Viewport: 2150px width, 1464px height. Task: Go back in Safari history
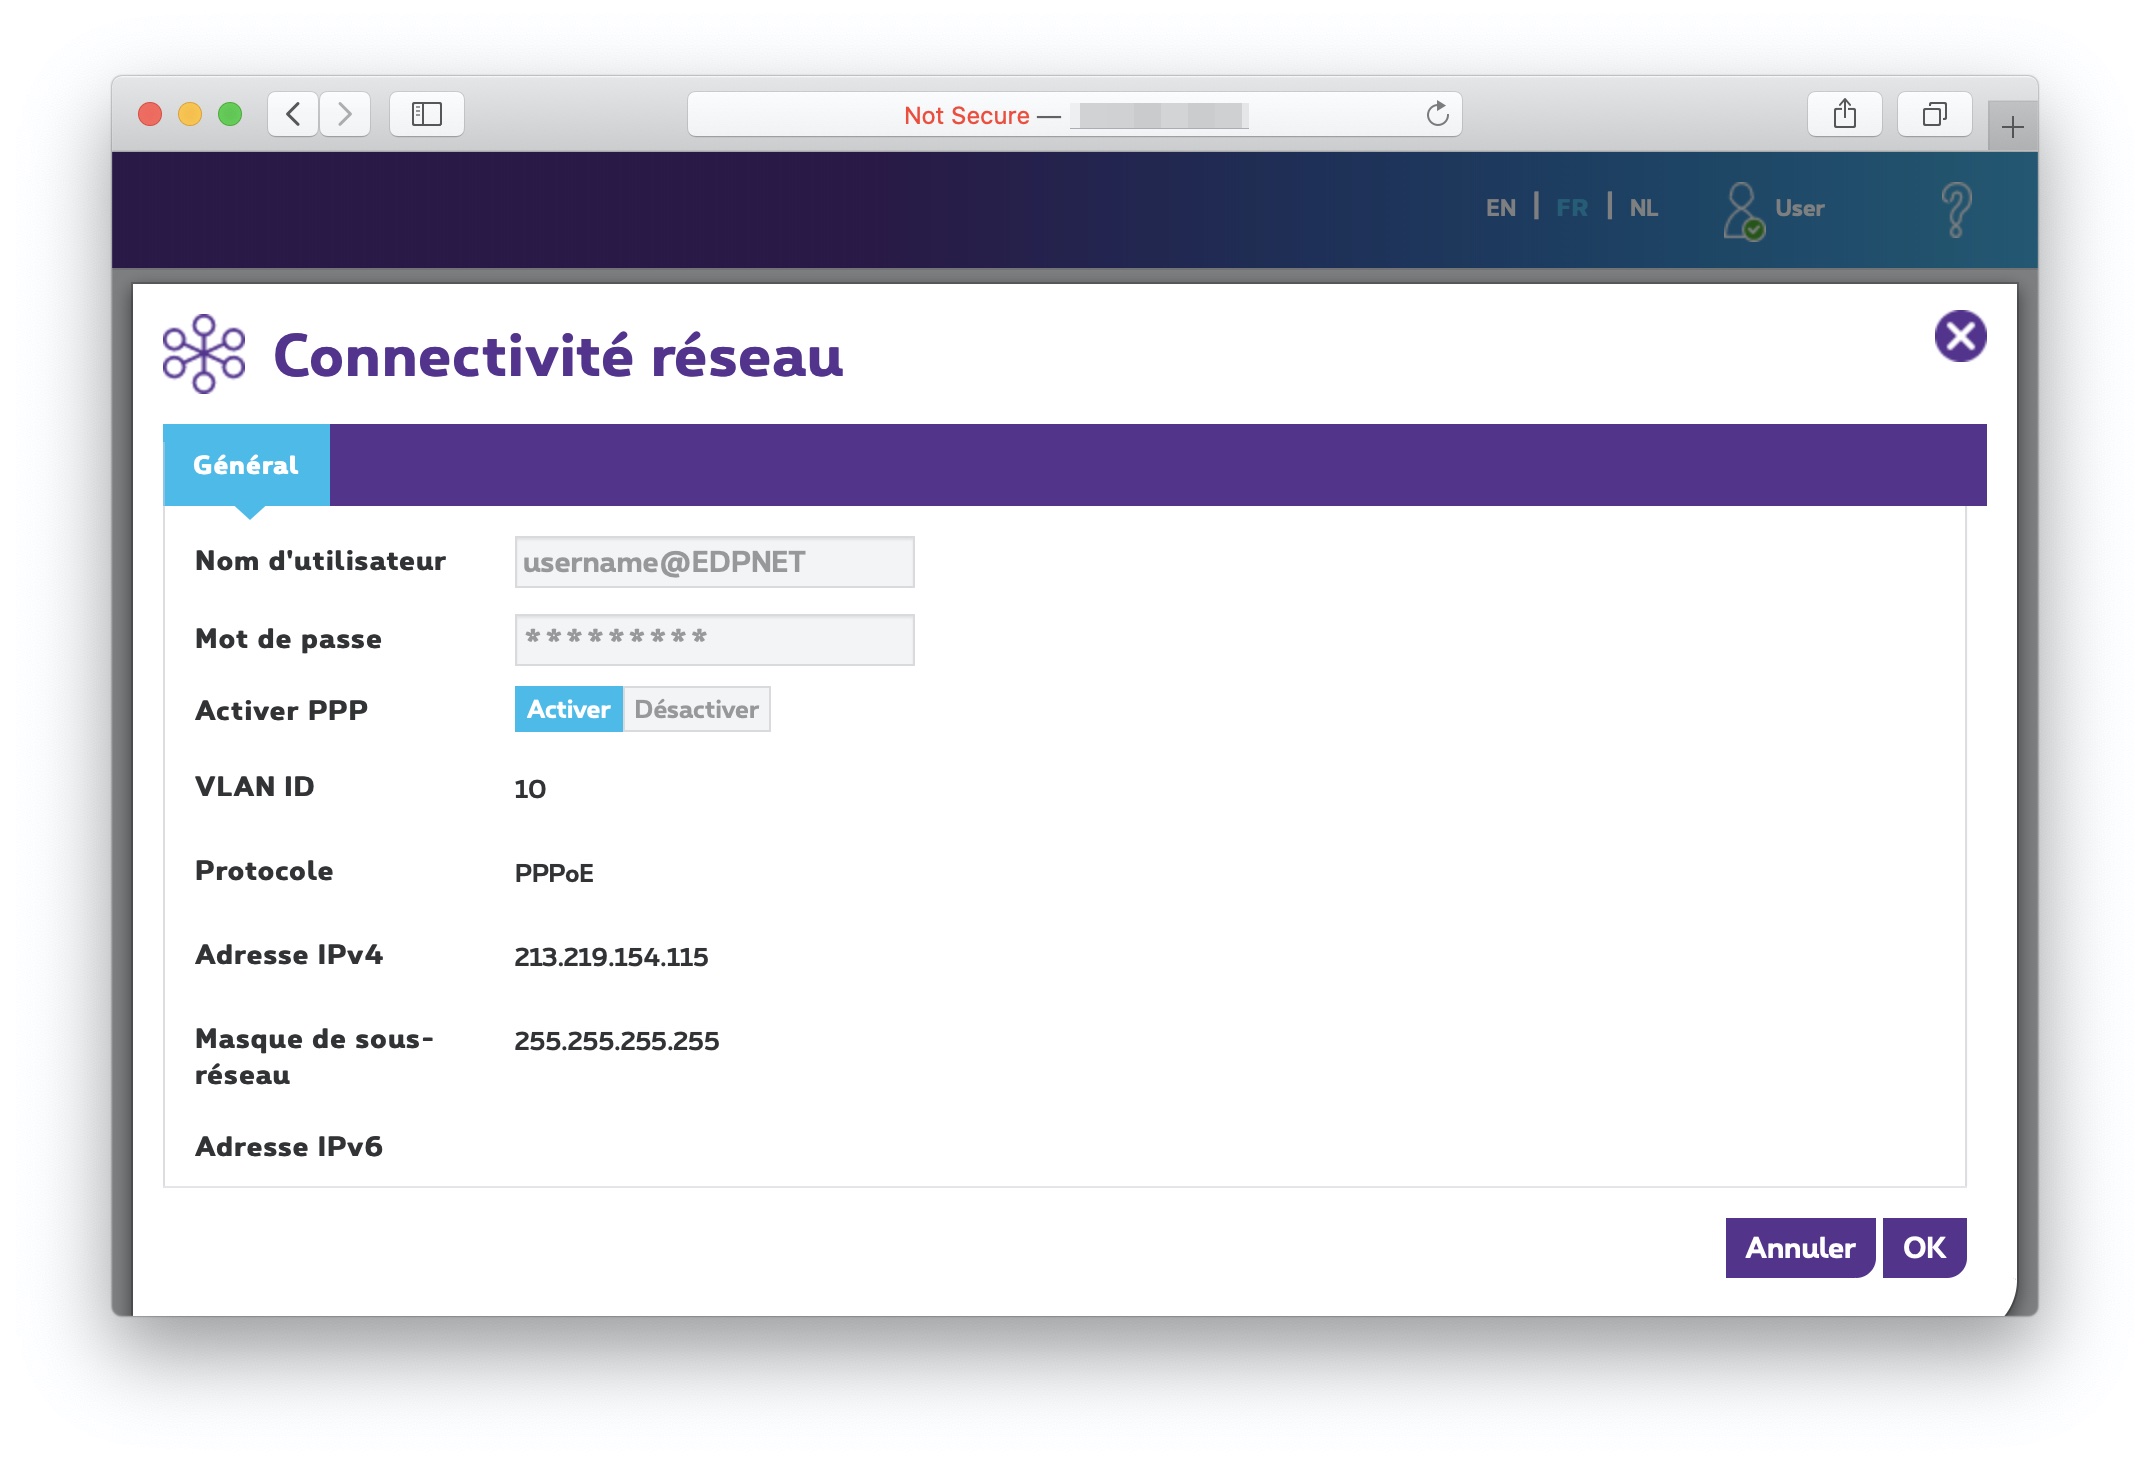pos(293,114)
